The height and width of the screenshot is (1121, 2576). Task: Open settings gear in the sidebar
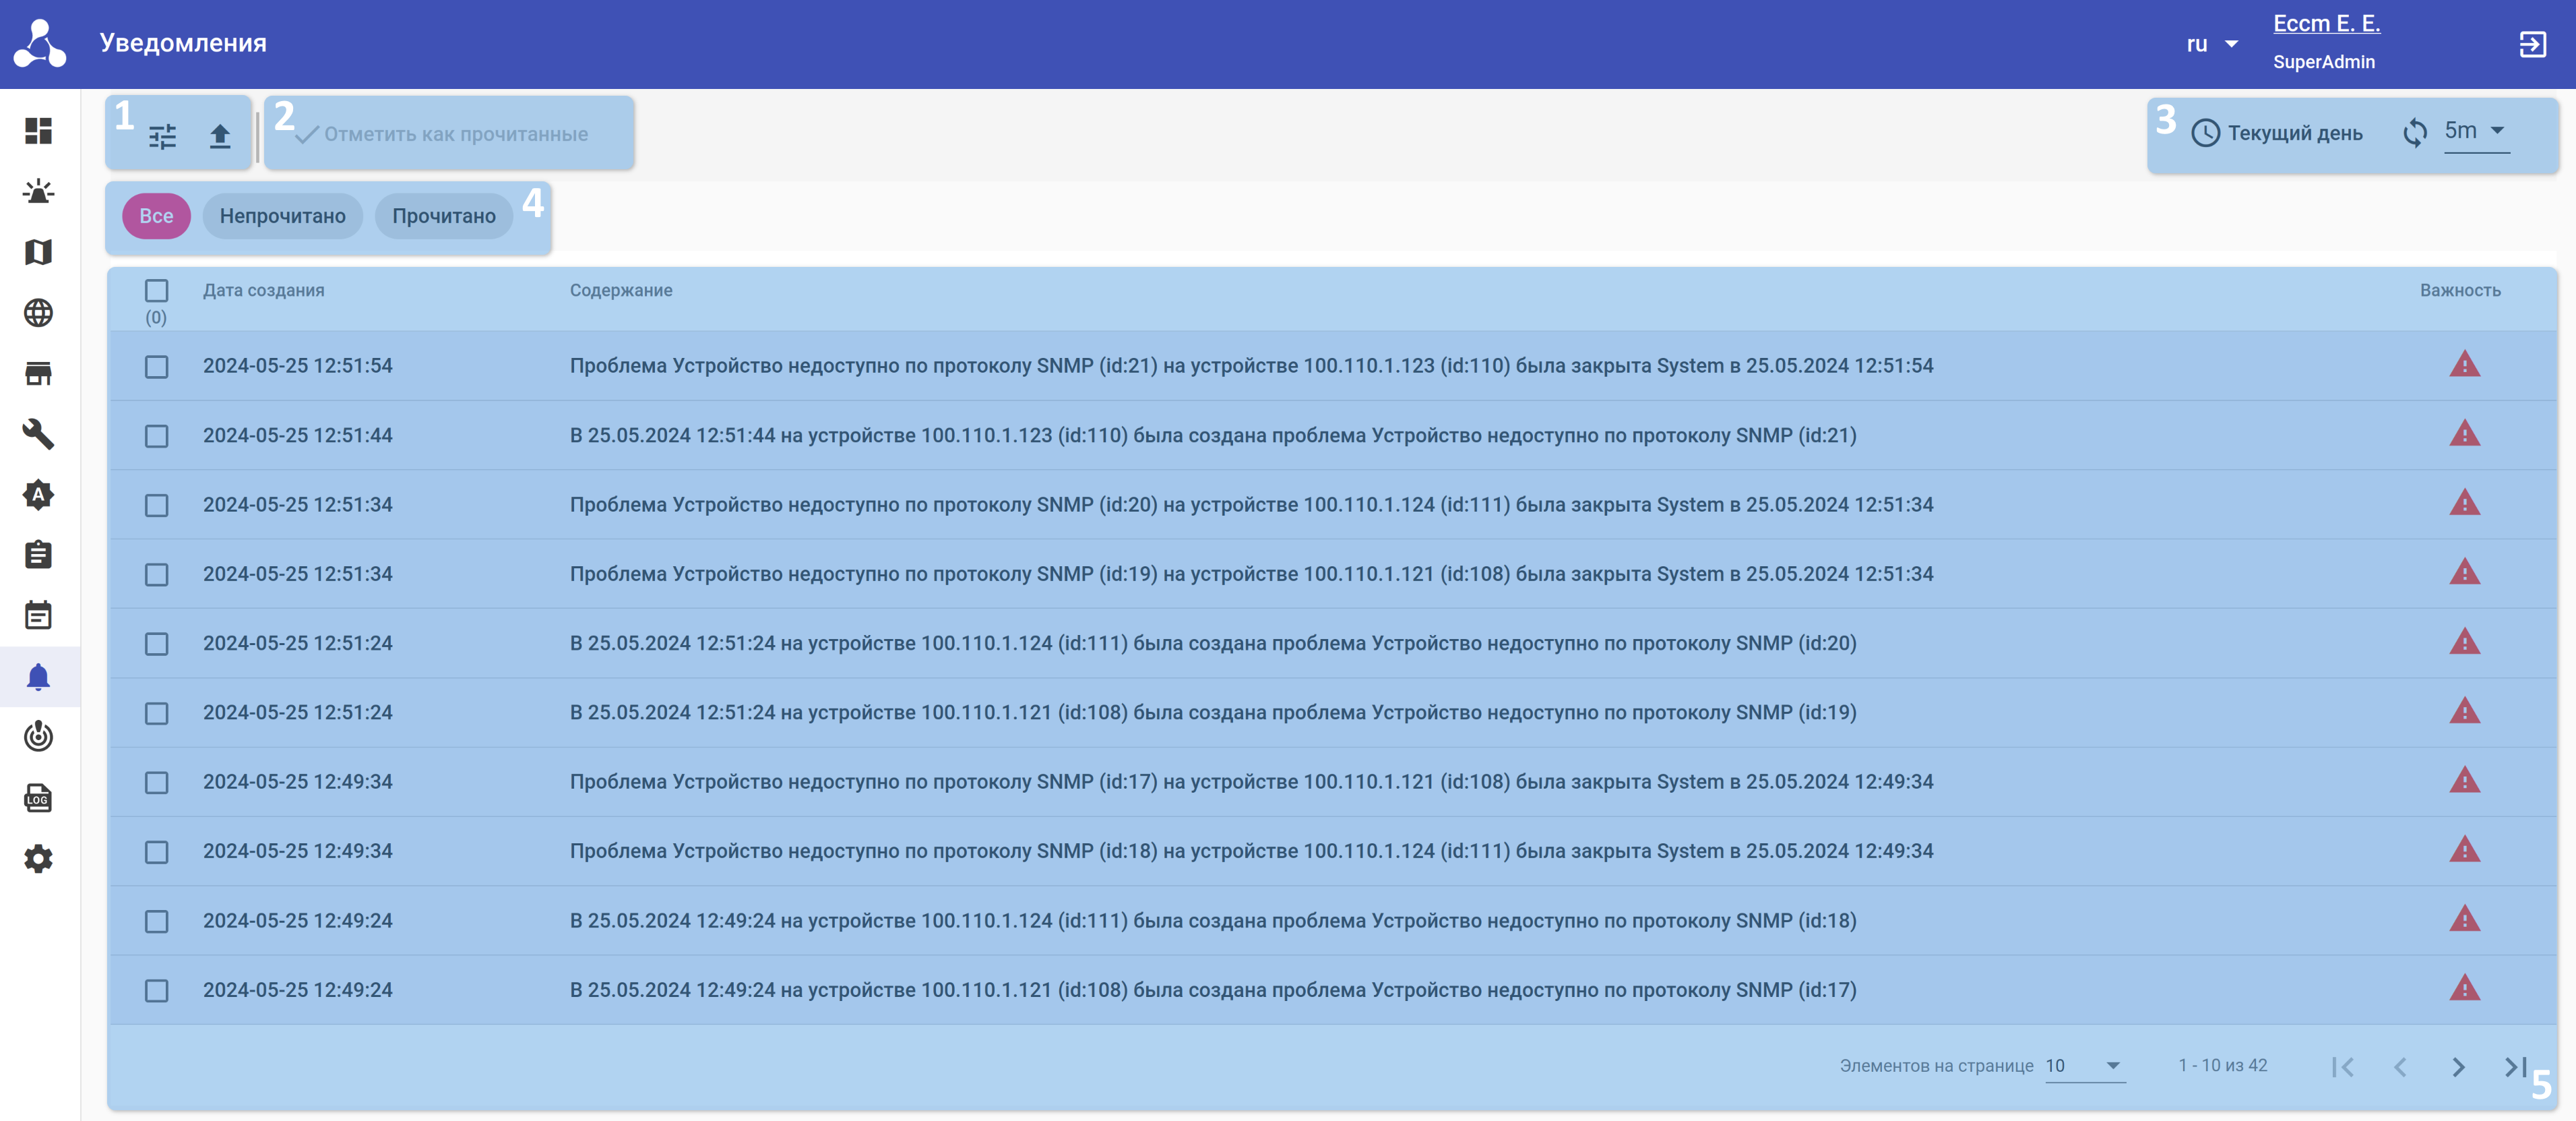[x=38, y=859]
